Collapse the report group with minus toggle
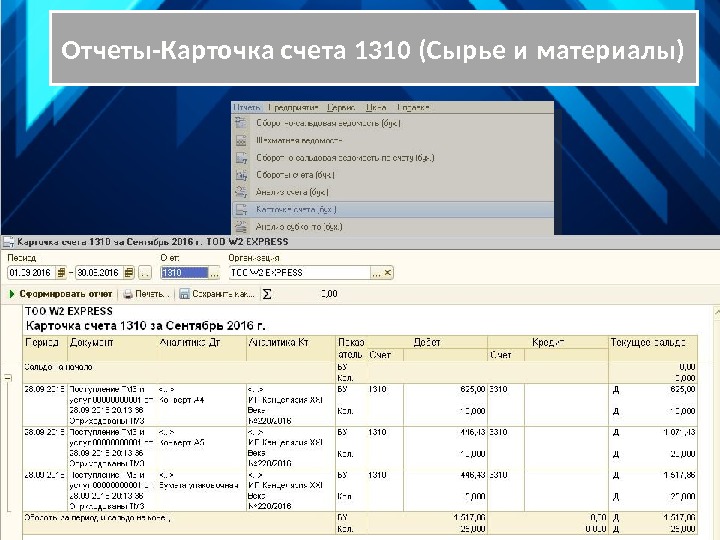The width and height of the screenshot is (720, 540). tap(8, 378)
